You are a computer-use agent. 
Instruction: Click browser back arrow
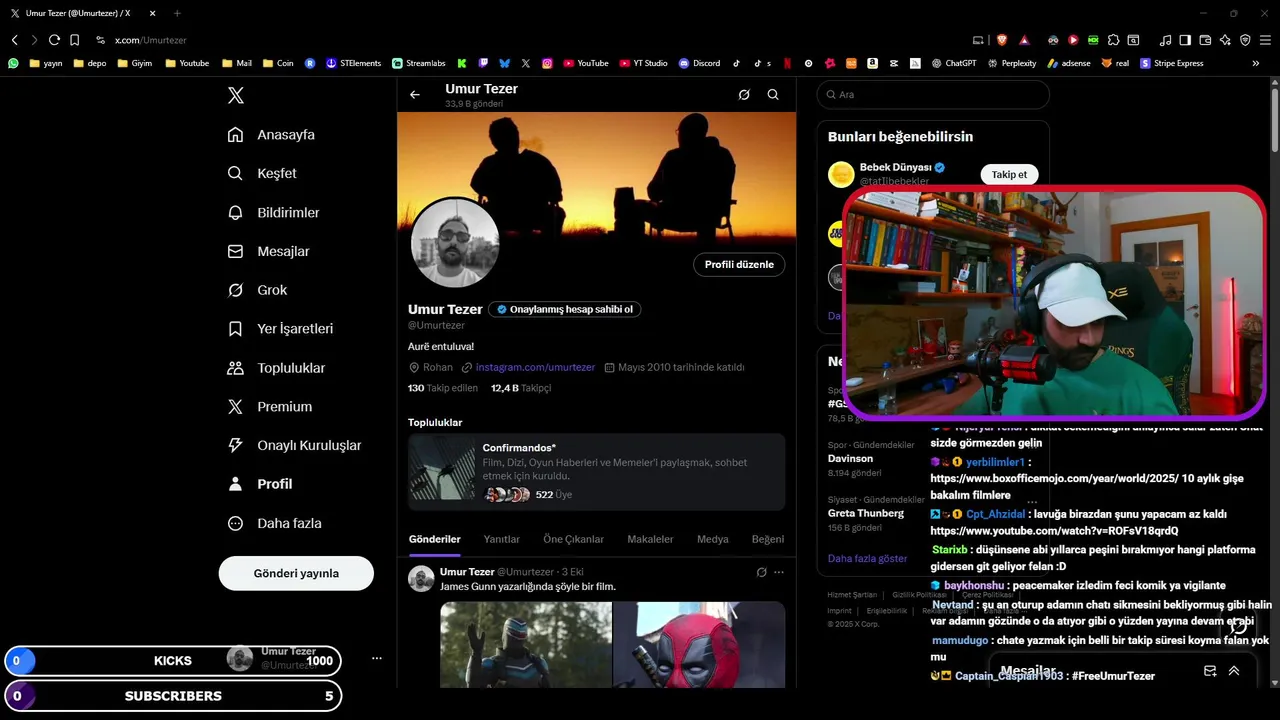point(15,40)
